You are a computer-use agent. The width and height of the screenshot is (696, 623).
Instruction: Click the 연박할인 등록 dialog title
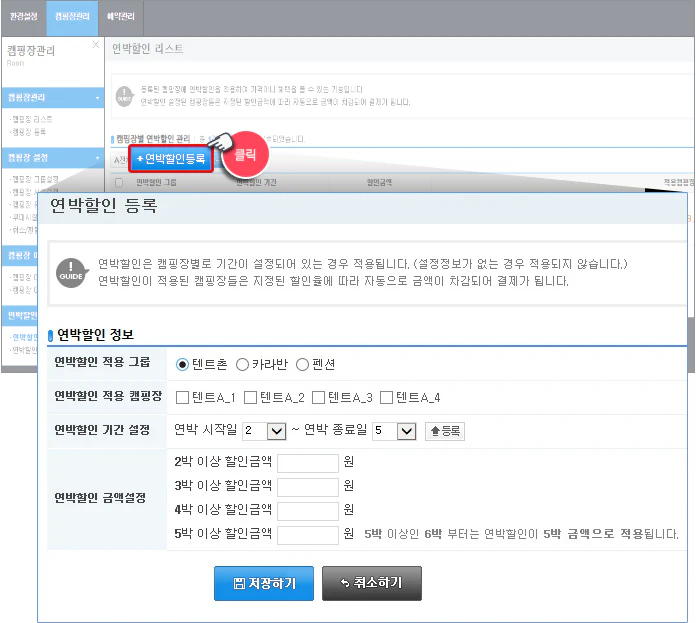[x=103, y=206]
